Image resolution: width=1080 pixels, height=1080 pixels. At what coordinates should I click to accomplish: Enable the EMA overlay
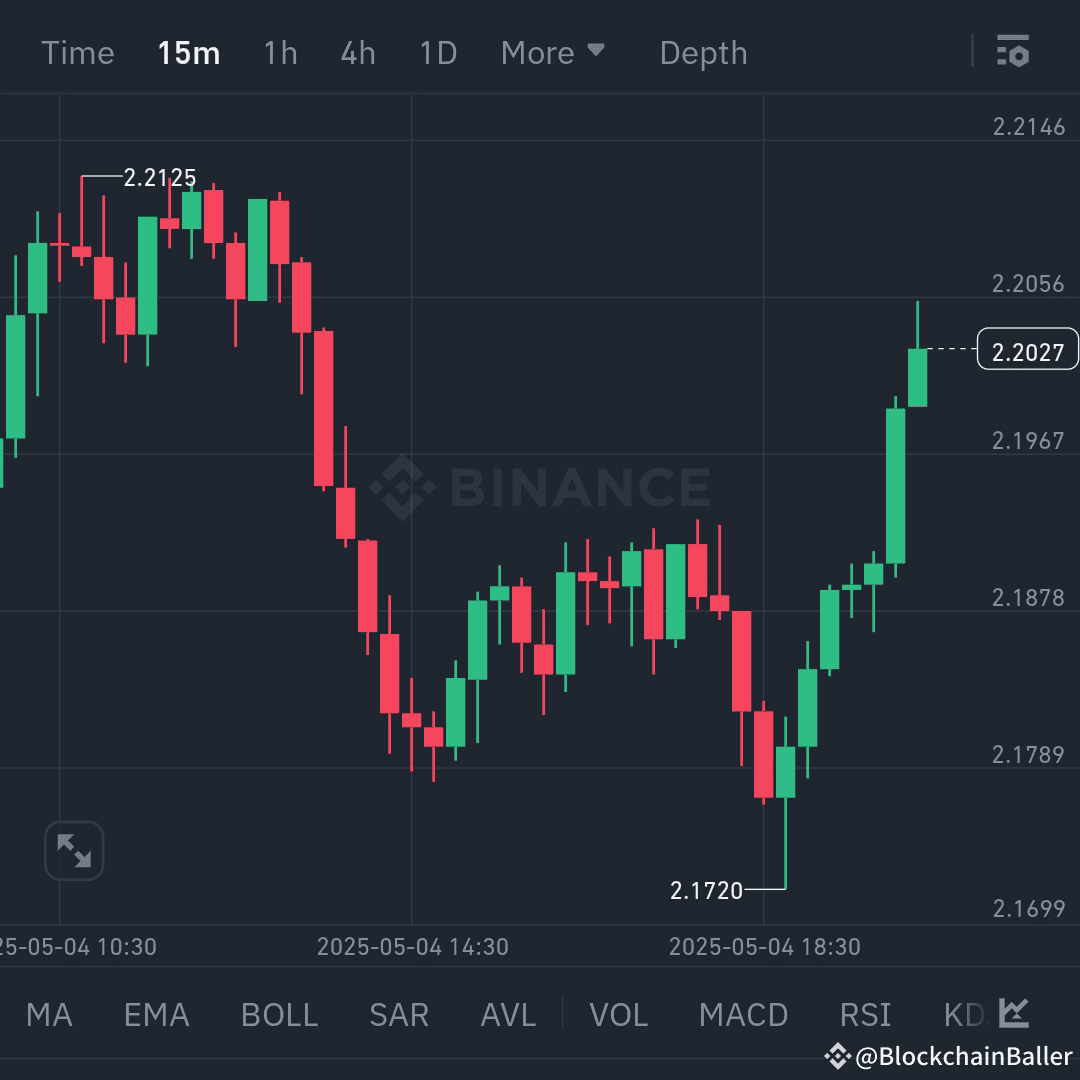click(x=155, y=1014)
